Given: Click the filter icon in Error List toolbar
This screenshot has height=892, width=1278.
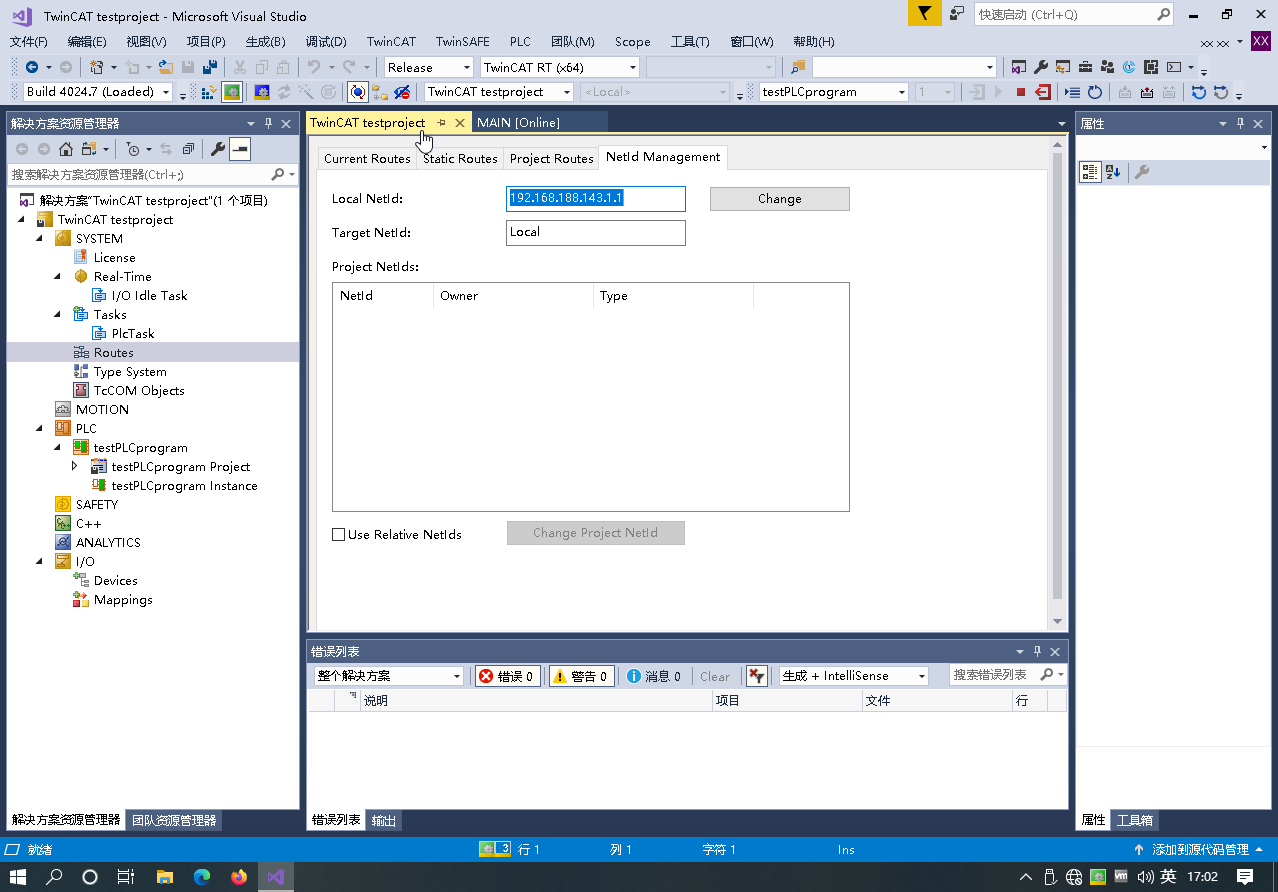Looking at the screenshot, I should pos(757,676).
